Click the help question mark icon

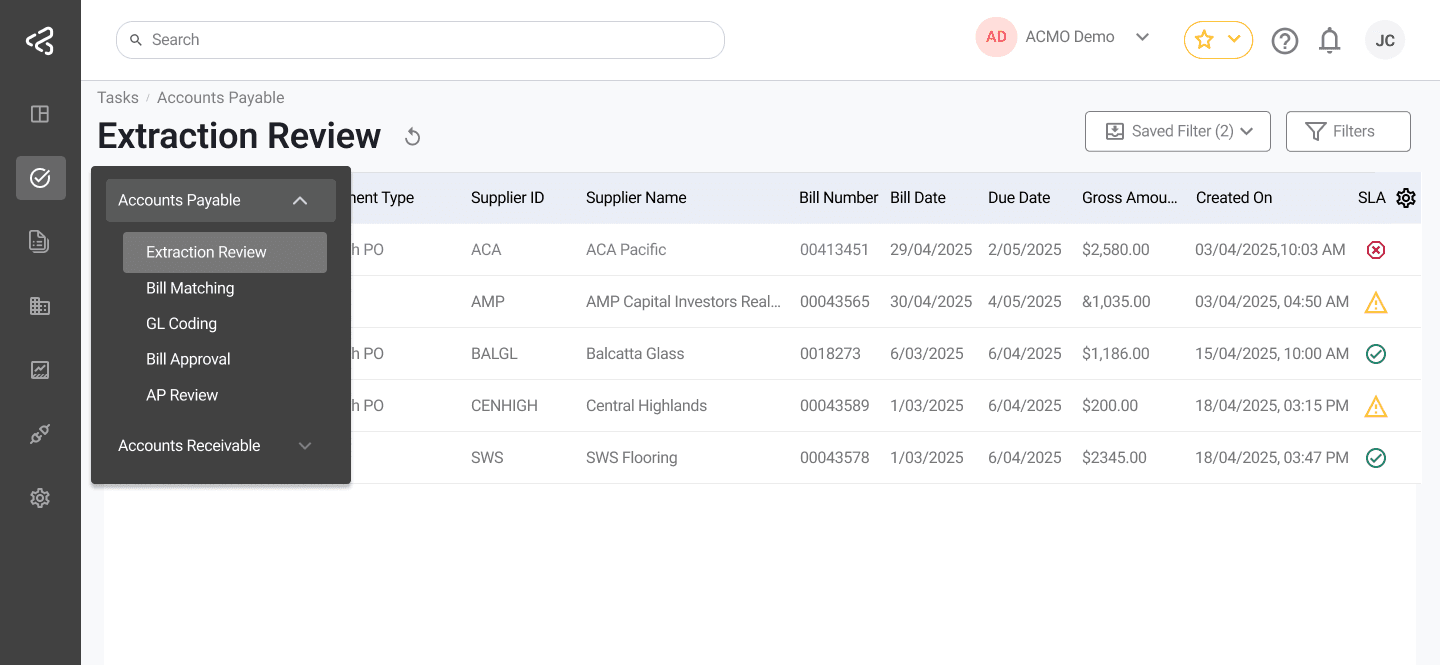click(1285, 40)
